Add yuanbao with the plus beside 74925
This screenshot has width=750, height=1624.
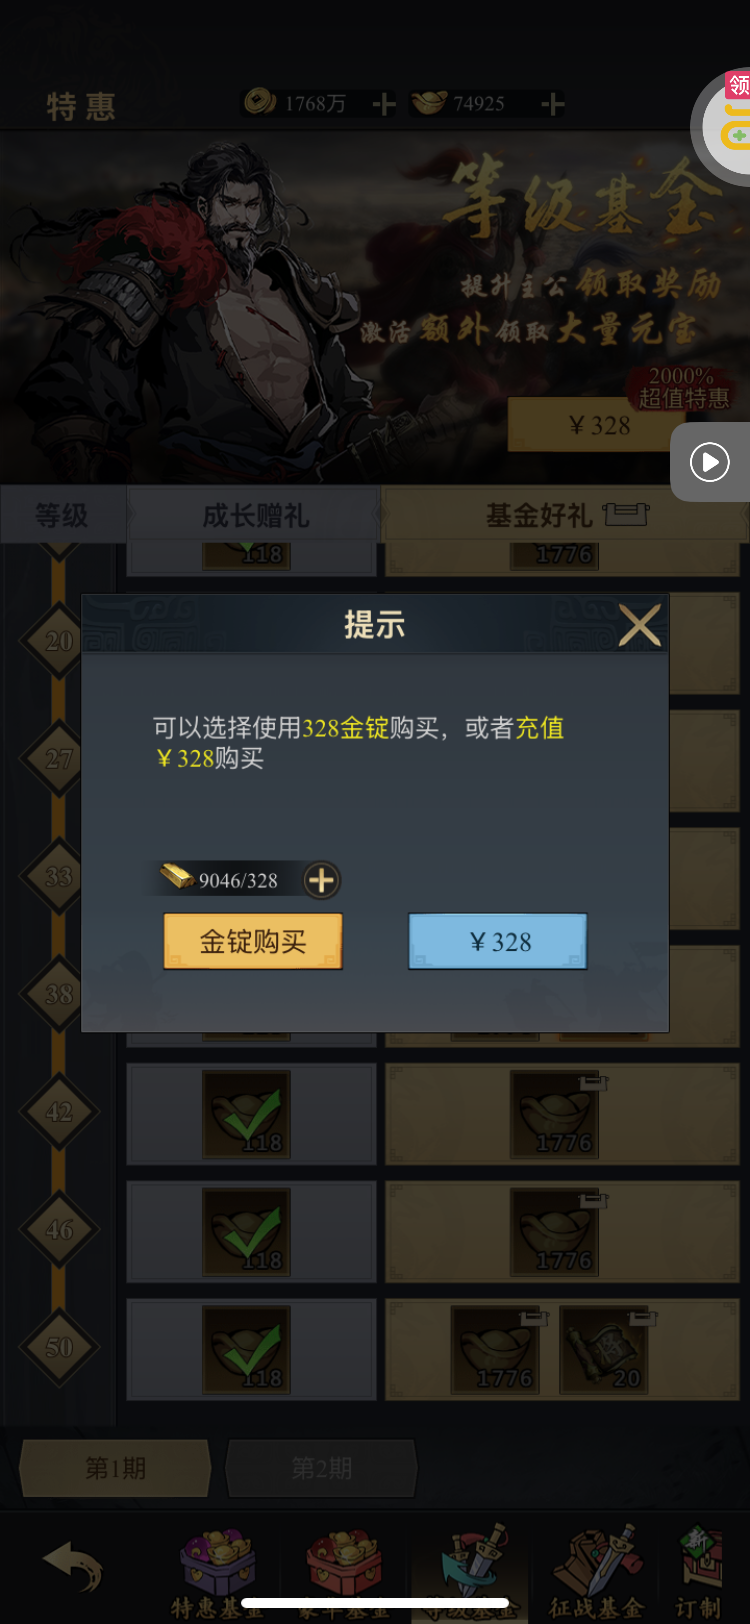[552, 104]
